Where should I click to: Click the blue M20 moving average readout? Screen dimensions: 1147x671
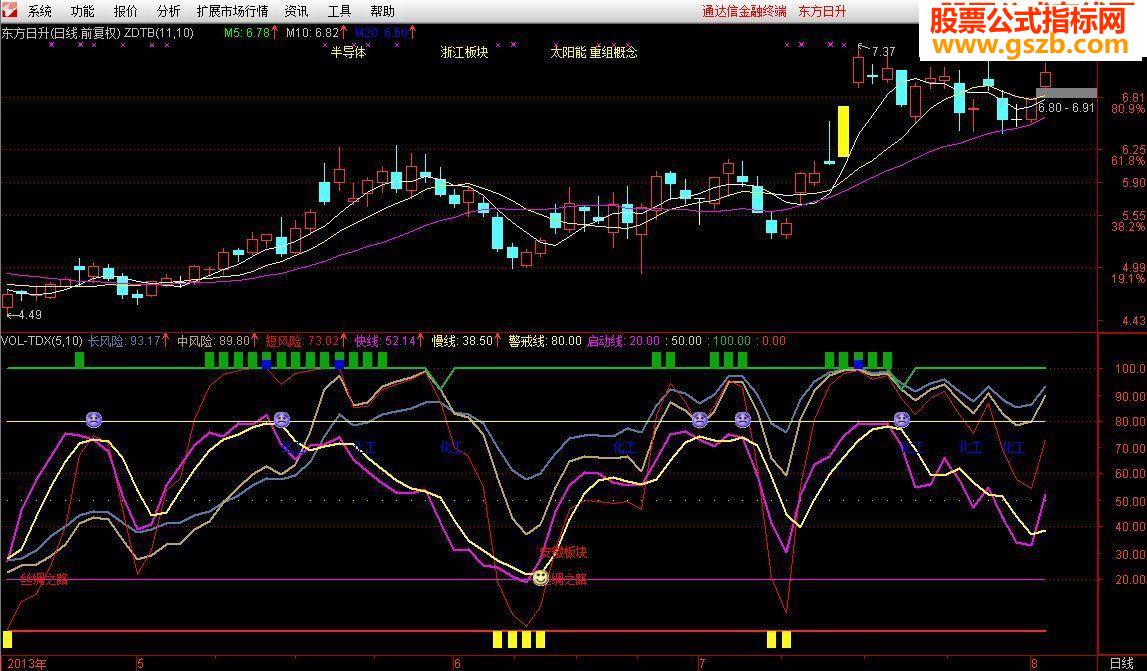pyautogui.click(x=381, y=32)
